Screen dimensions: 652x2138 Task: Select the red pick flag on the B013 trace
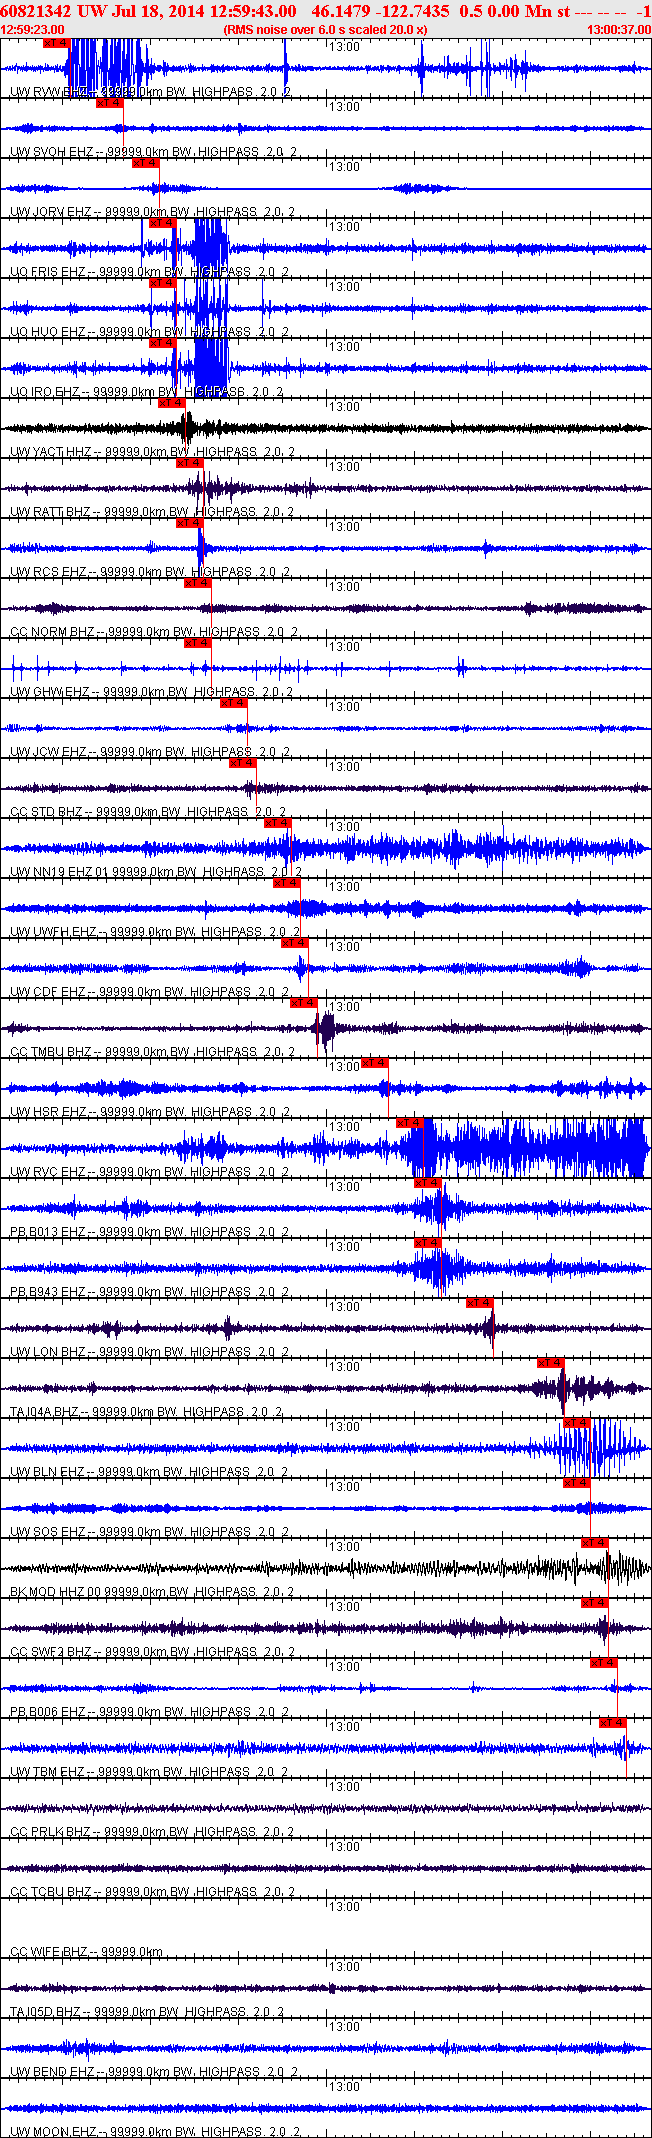pyautogui.click(x=428, y=1183)
